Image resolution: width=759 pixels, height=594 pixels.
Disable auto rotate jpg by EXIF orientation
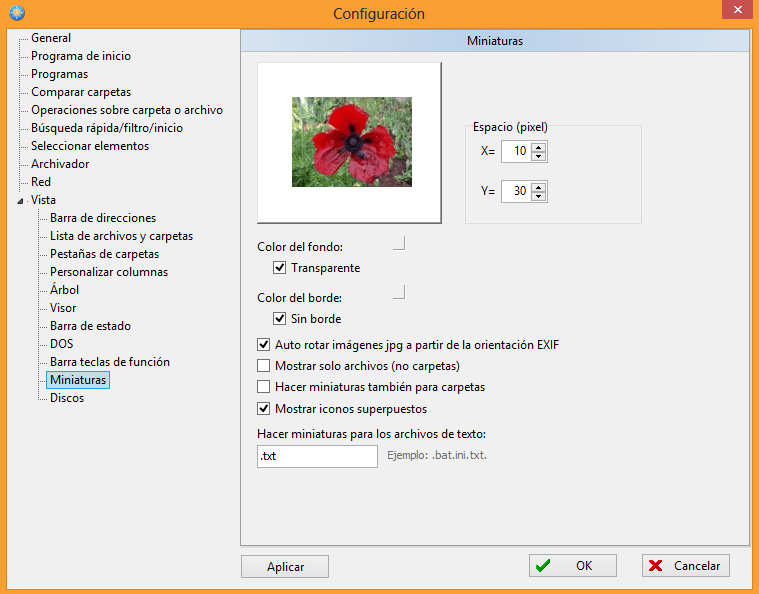263,345
